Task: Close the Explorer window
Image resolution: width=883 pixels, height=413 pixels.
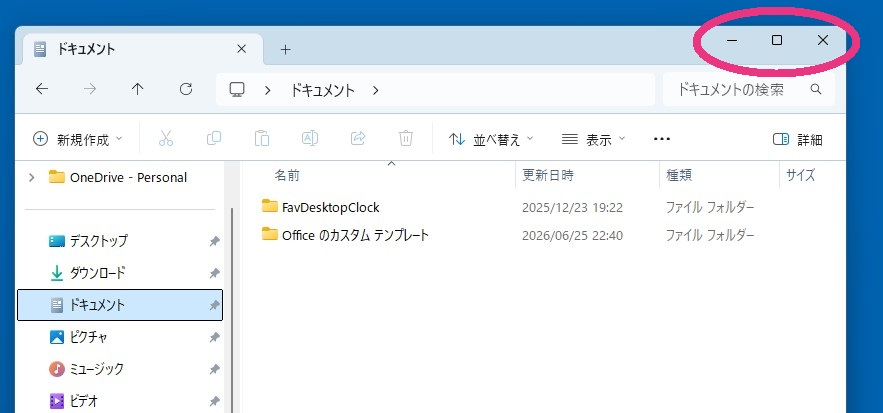Action: [x=823, y=40]
